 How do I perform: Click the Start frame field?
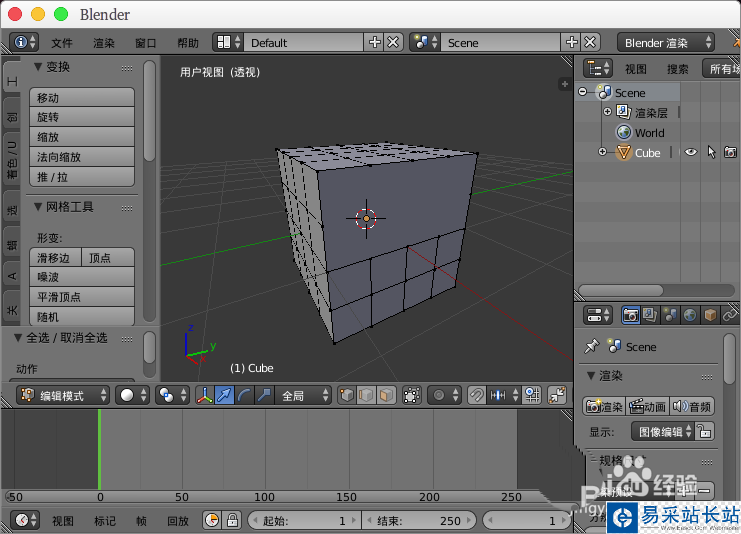(304, 520)
